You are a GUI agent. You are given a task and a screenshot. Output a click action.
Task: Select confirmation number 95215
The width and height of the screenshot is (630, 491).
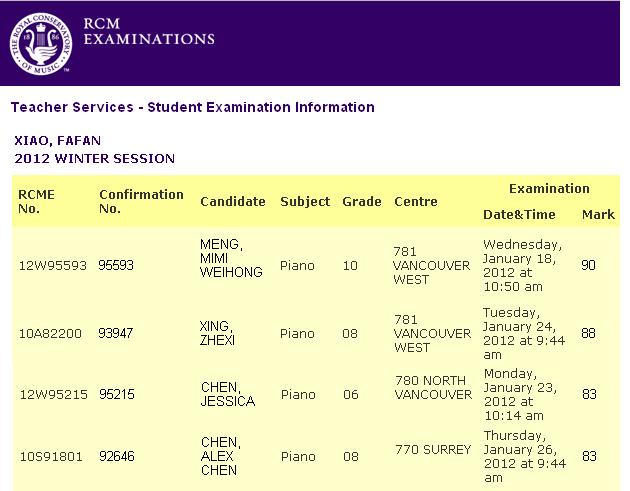pos(116,394)
